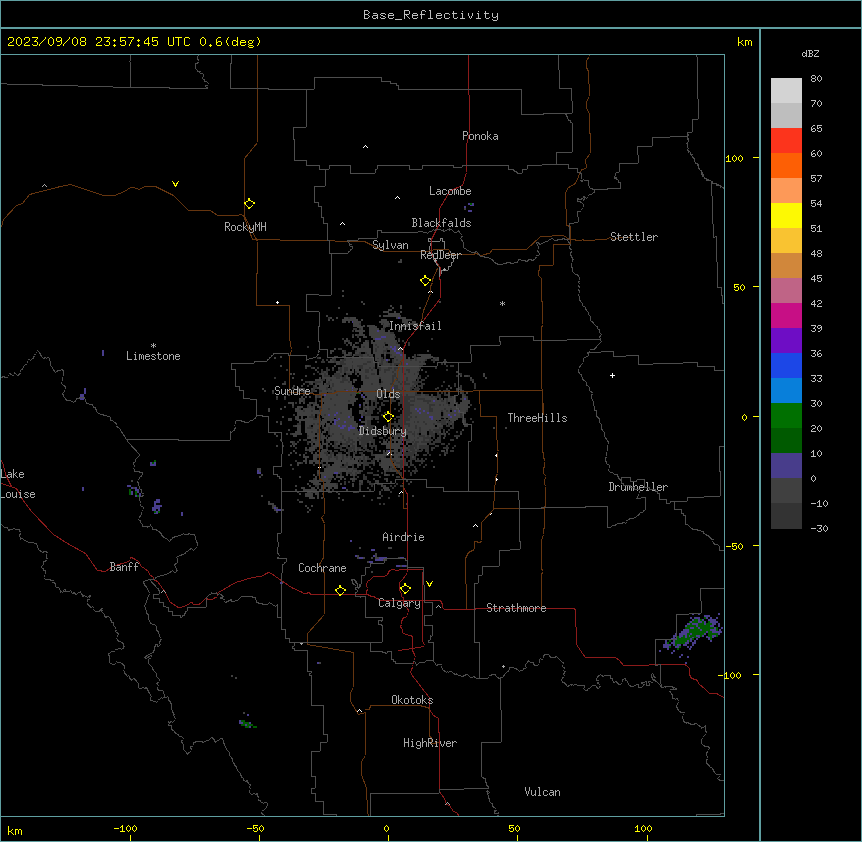Screen dimensions: 862x842
Task: Click the small green echo in the southwest
Action: tap(247, 722)
